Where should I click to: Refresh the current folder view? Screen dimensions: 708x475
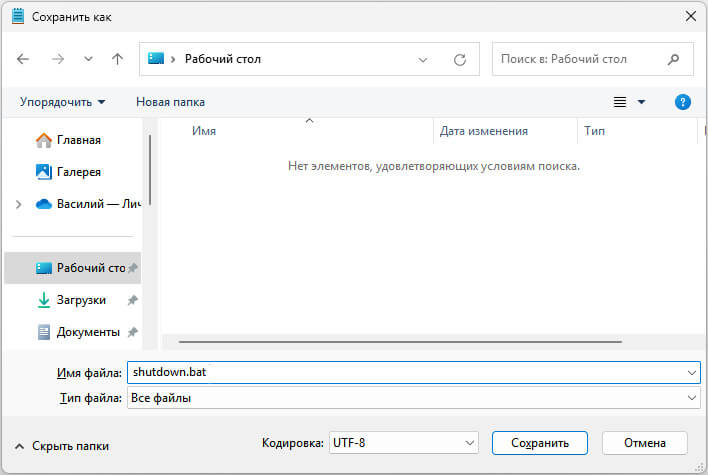point(460,59)
